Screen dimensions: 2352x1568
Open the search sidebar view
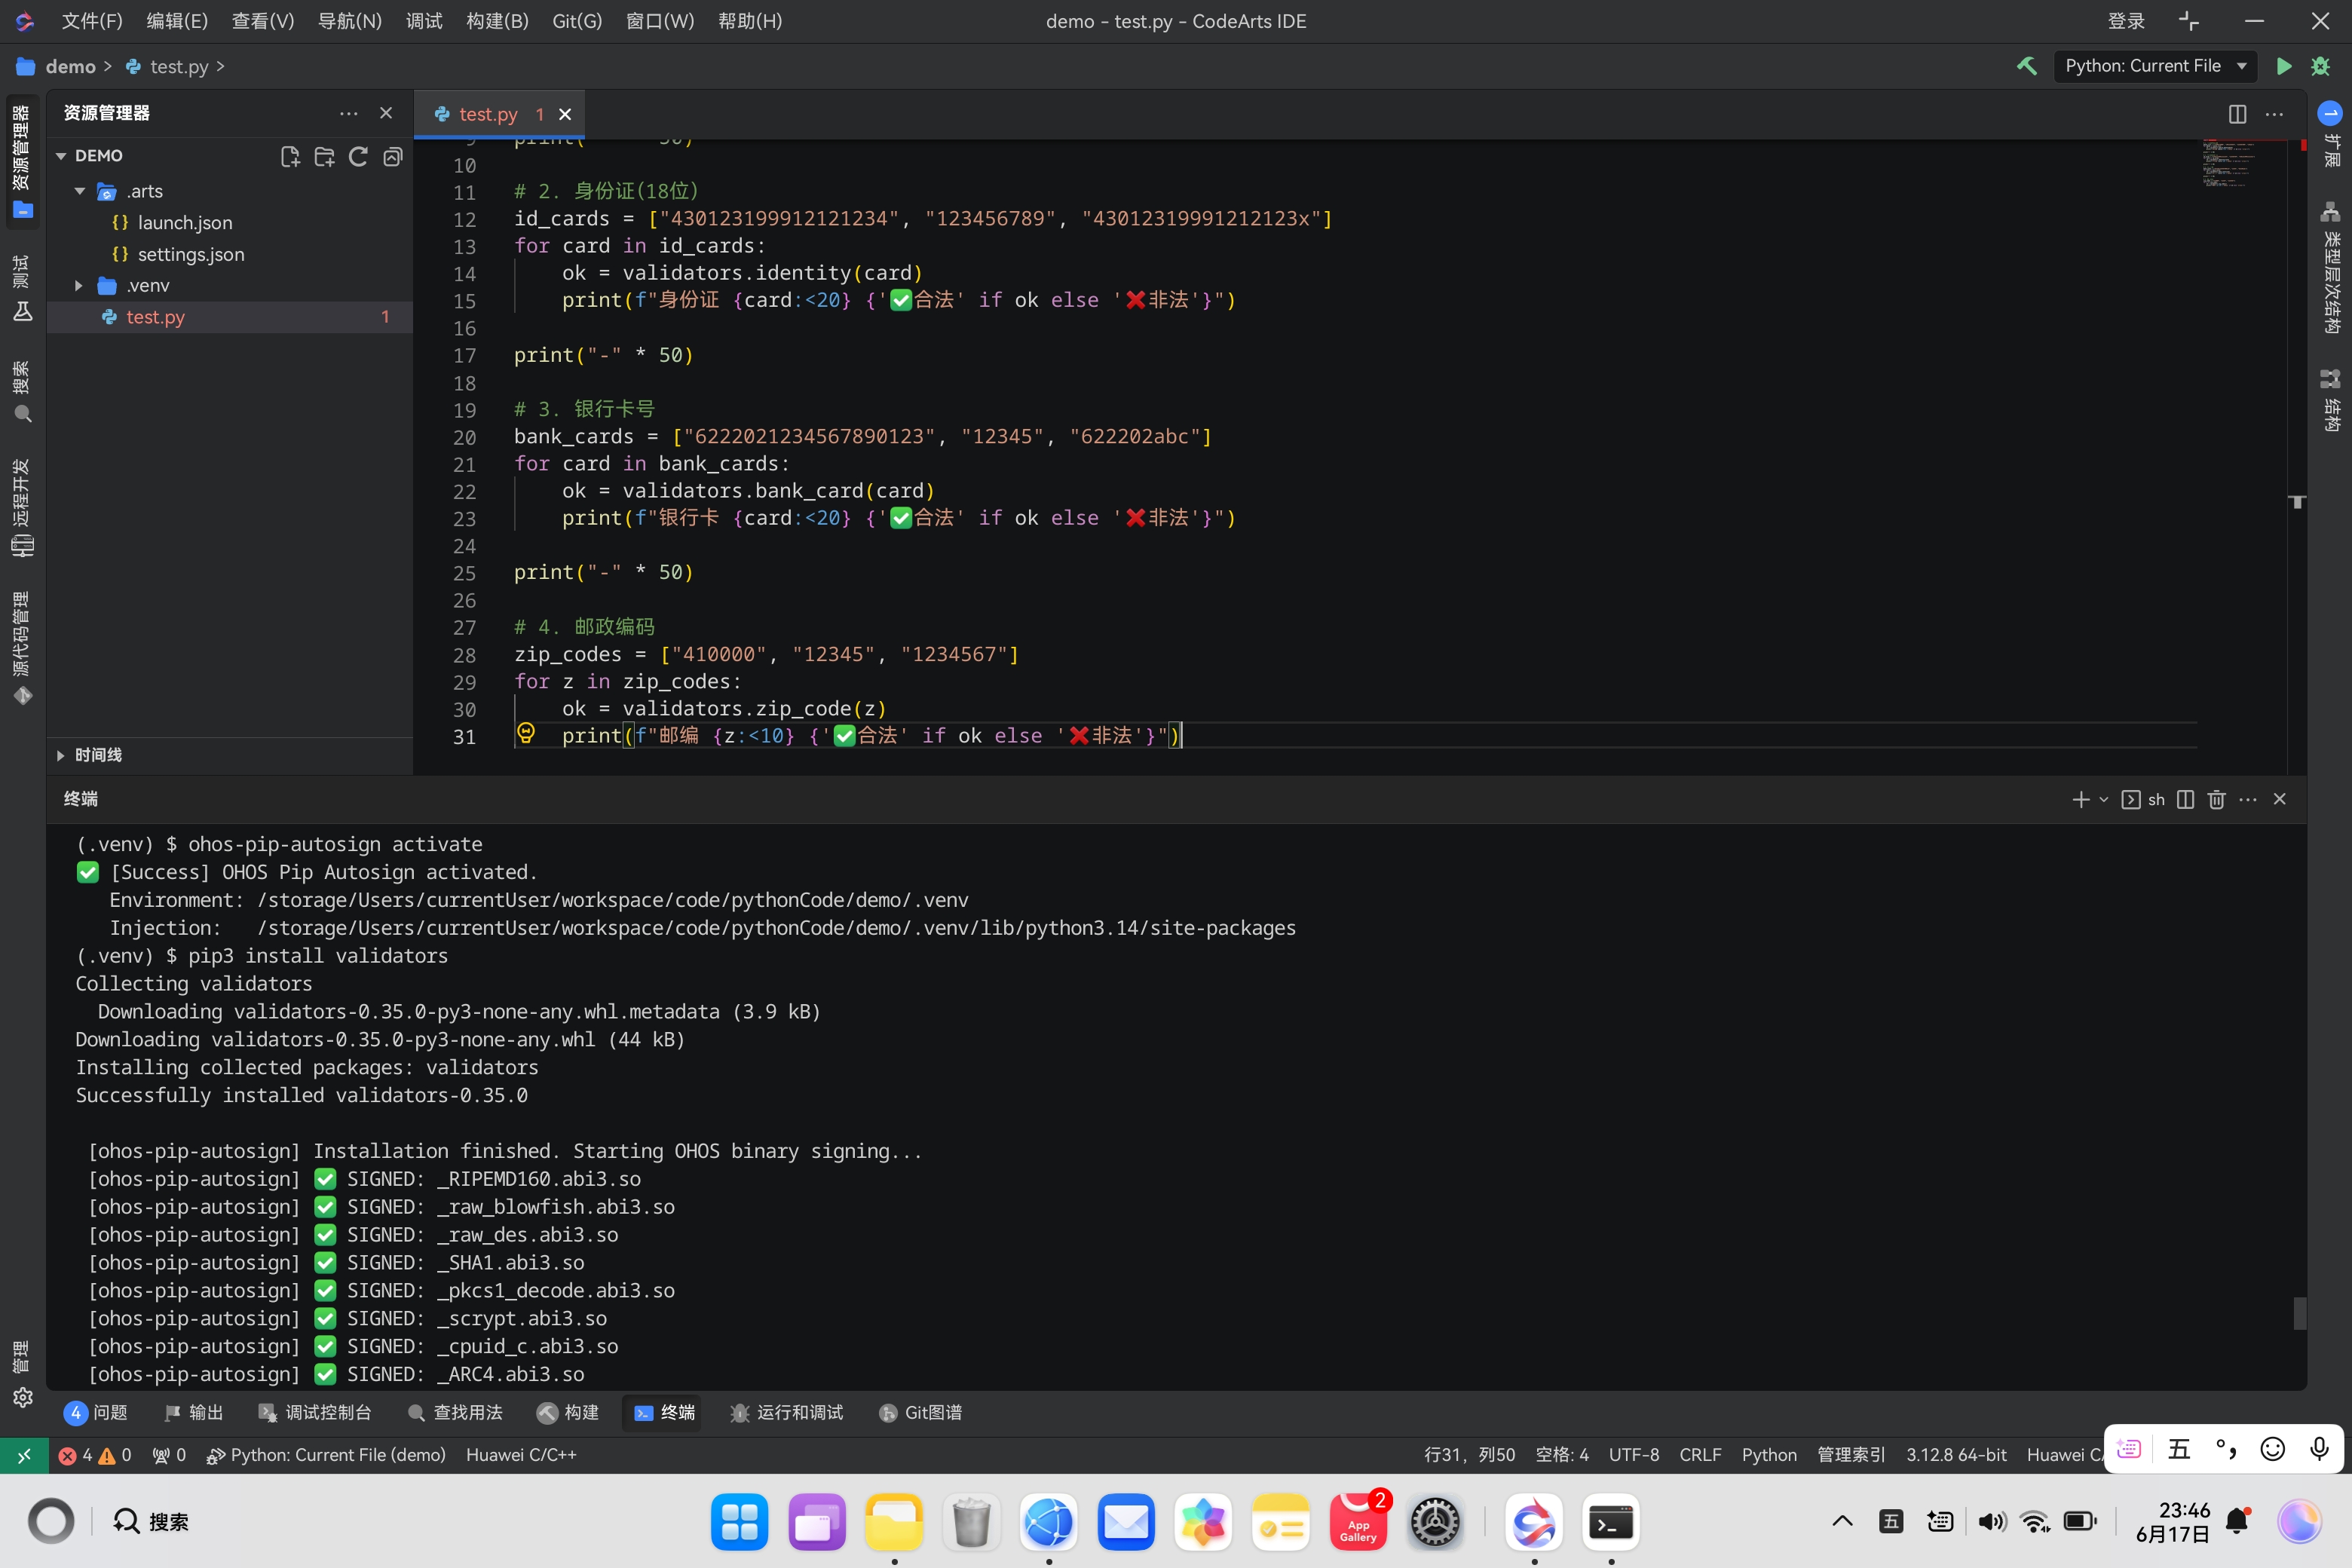tap(22, 391)
